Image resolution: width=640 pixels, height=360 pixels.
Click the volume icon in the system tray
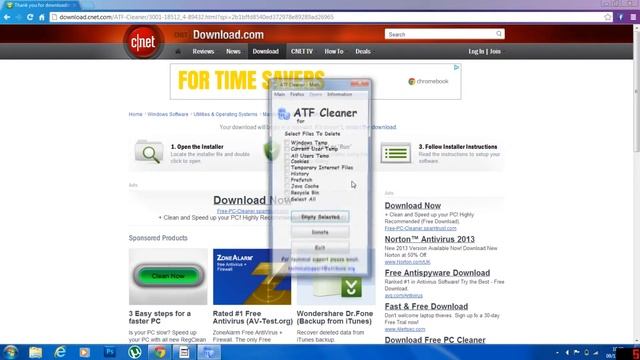(x=567, y=352)
